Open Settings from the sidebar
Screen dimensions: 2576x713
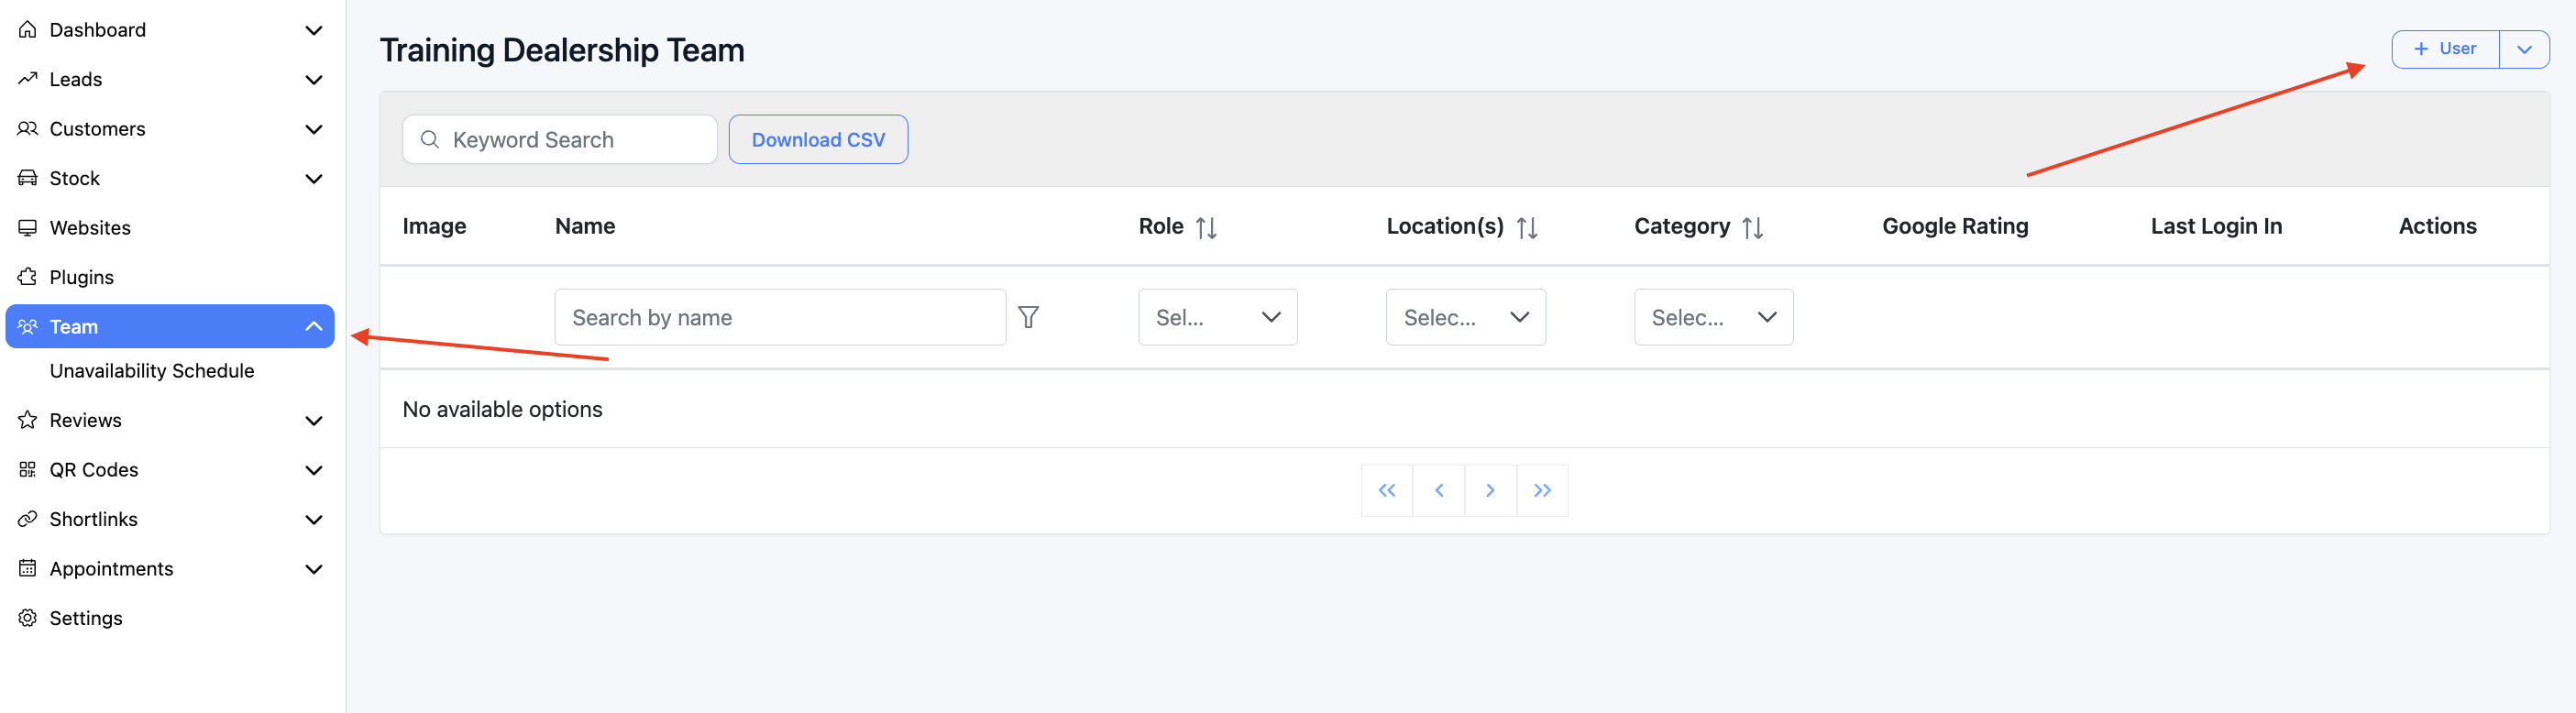(x=86, y=618)
